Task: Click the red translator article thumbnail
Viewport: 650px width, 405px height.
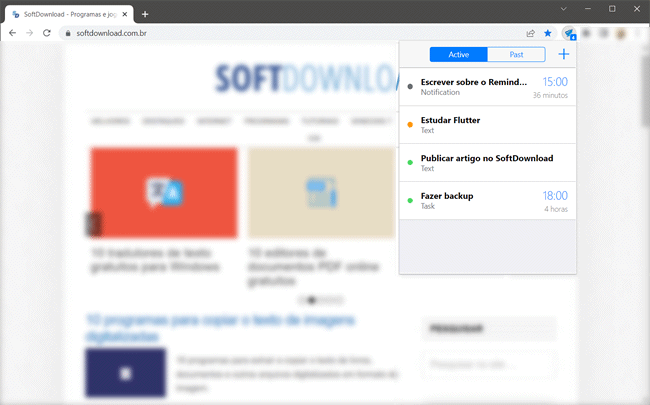Action: 164,193
